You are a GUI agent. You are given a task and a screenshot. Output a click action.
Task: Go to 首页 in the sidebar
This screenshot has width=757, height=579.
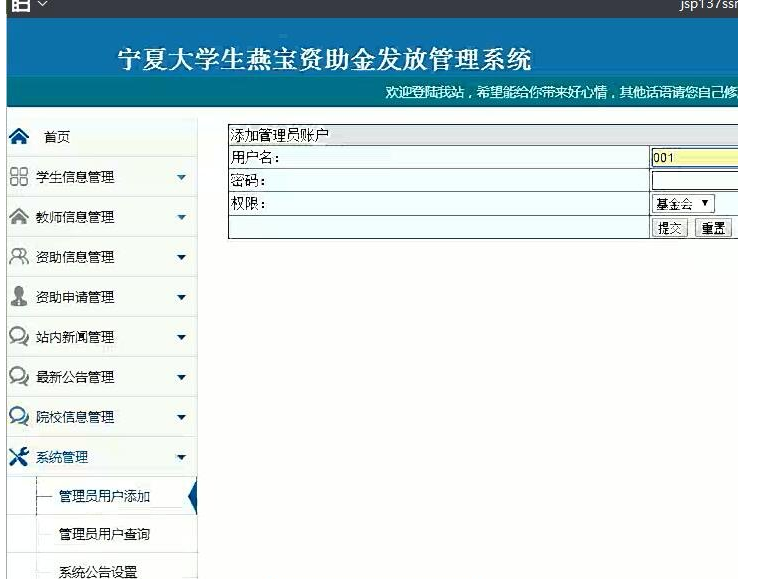tap(57, 137)
